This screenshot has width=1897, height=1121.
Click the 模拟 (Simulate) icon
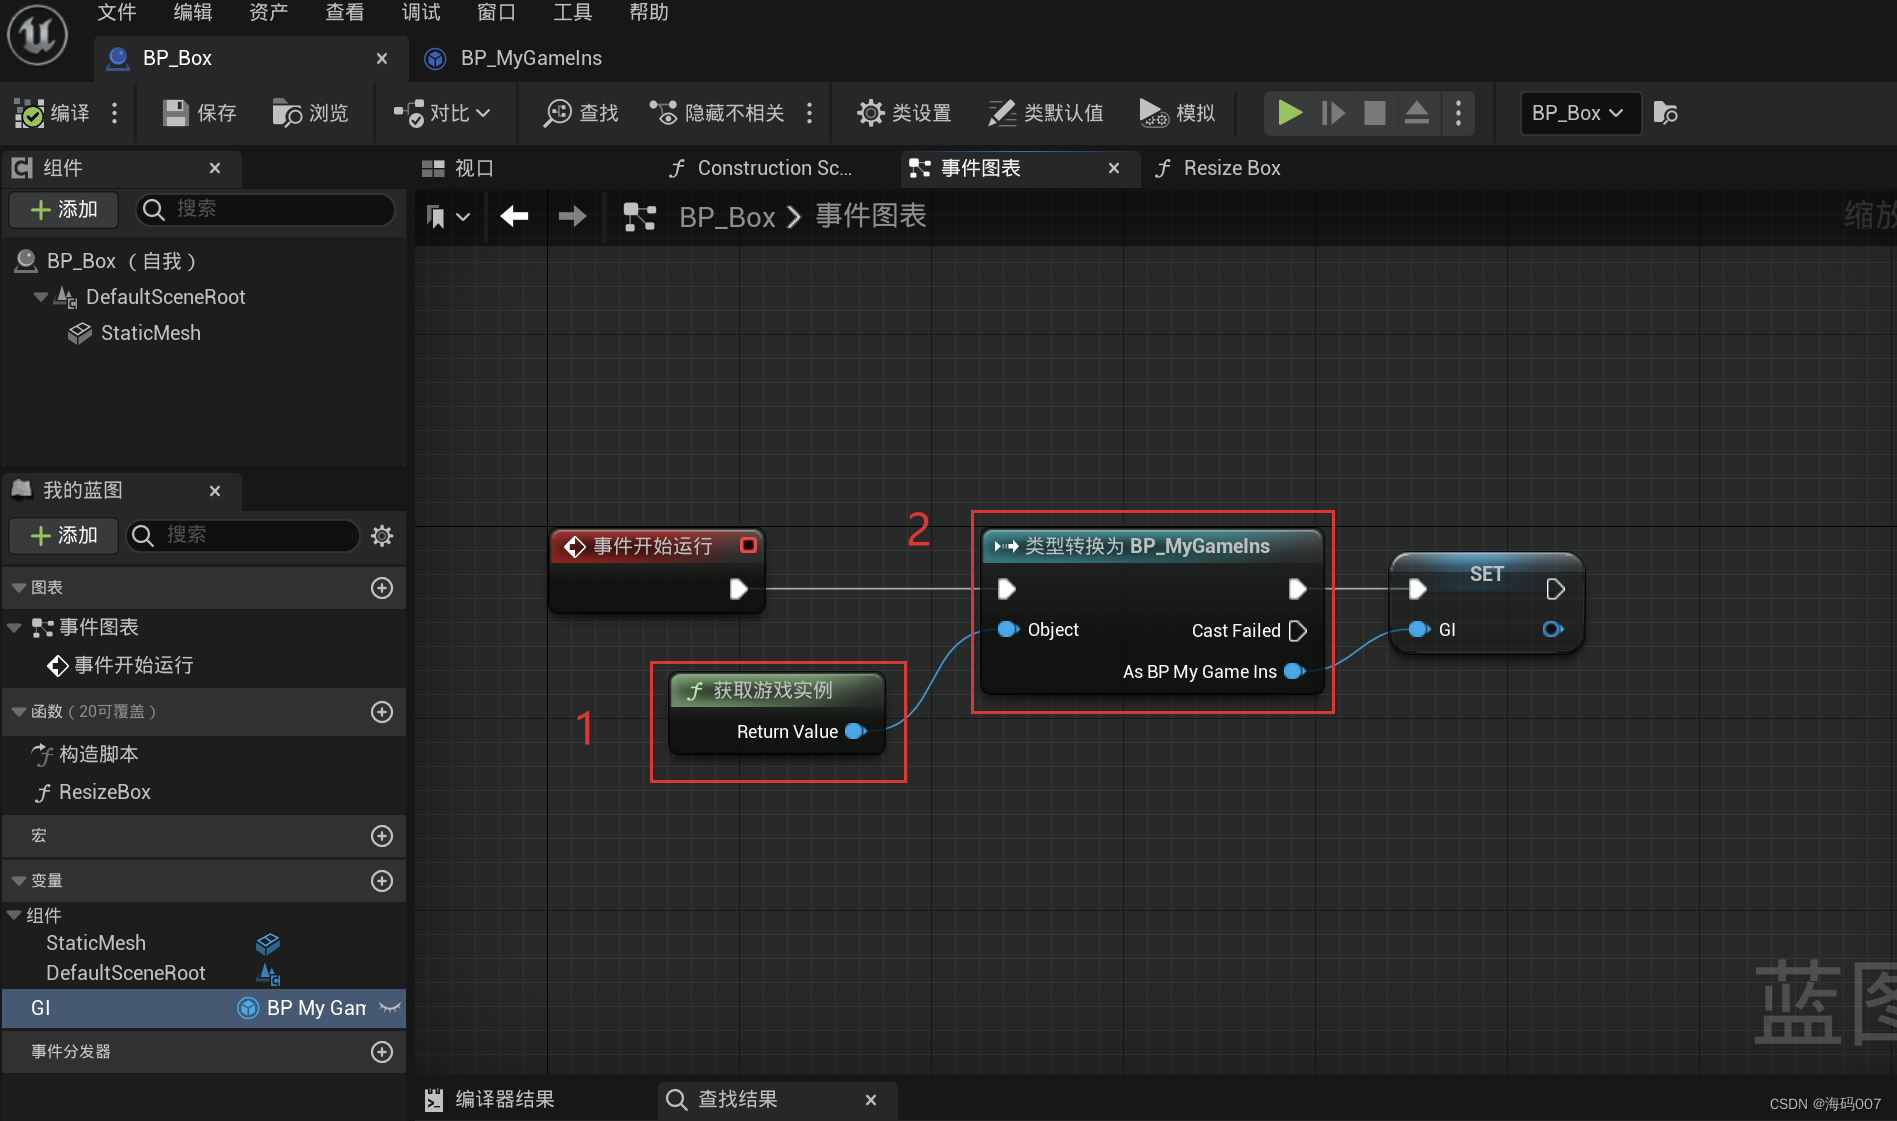[x=1152, y=113]
